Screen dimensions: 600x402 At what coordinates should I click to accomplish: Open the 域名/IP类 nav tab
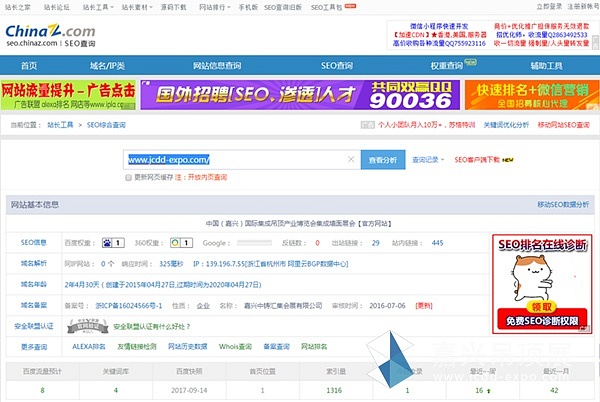(107, 66)
